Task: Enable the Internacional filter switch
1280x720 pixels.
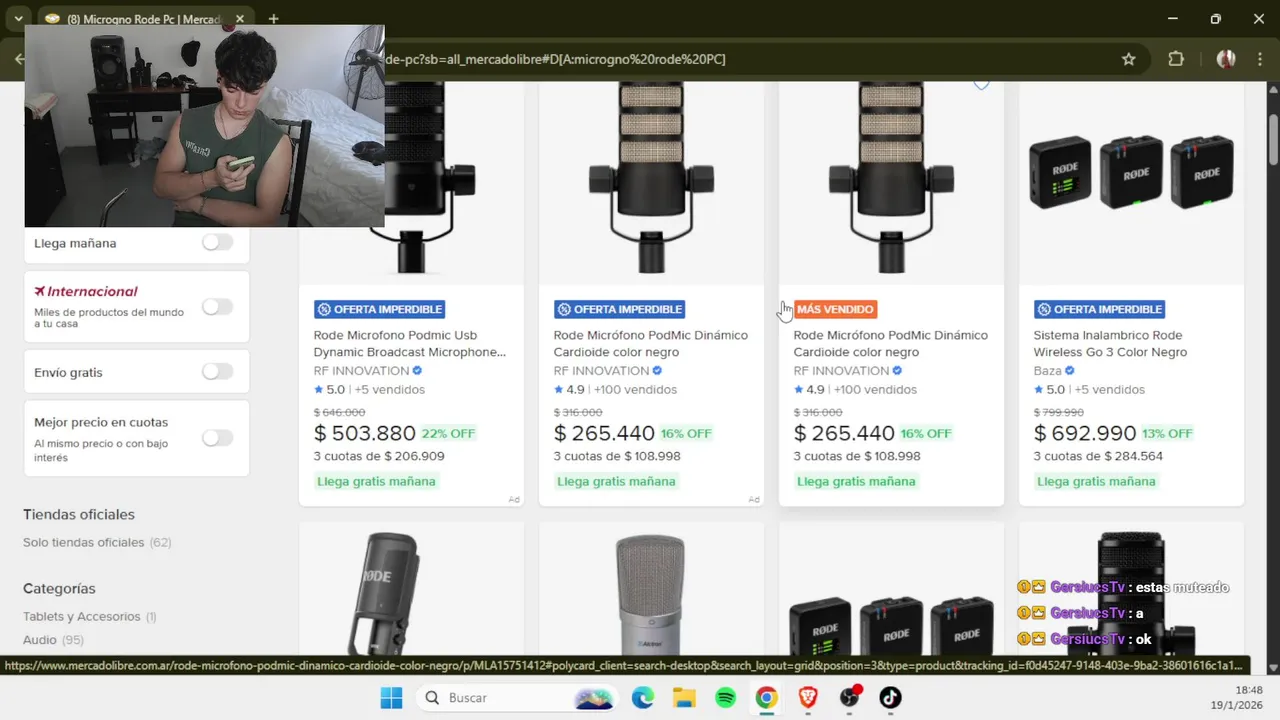Action: coord(217,307)
